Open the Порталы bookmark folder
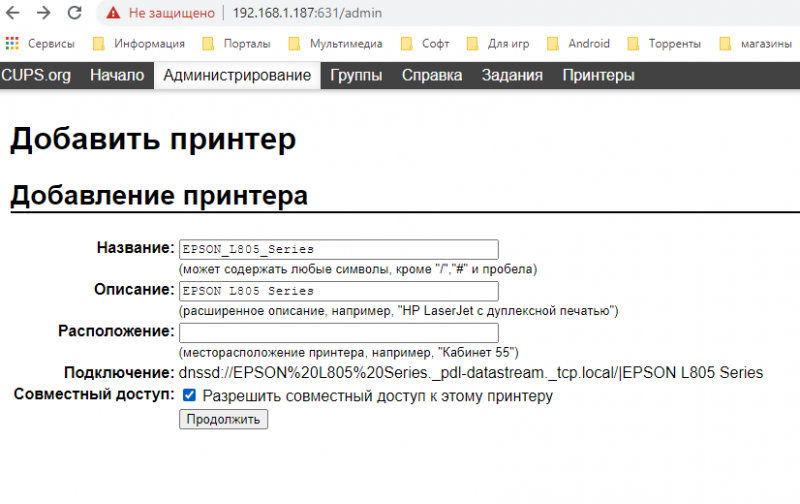 (236, 44)
